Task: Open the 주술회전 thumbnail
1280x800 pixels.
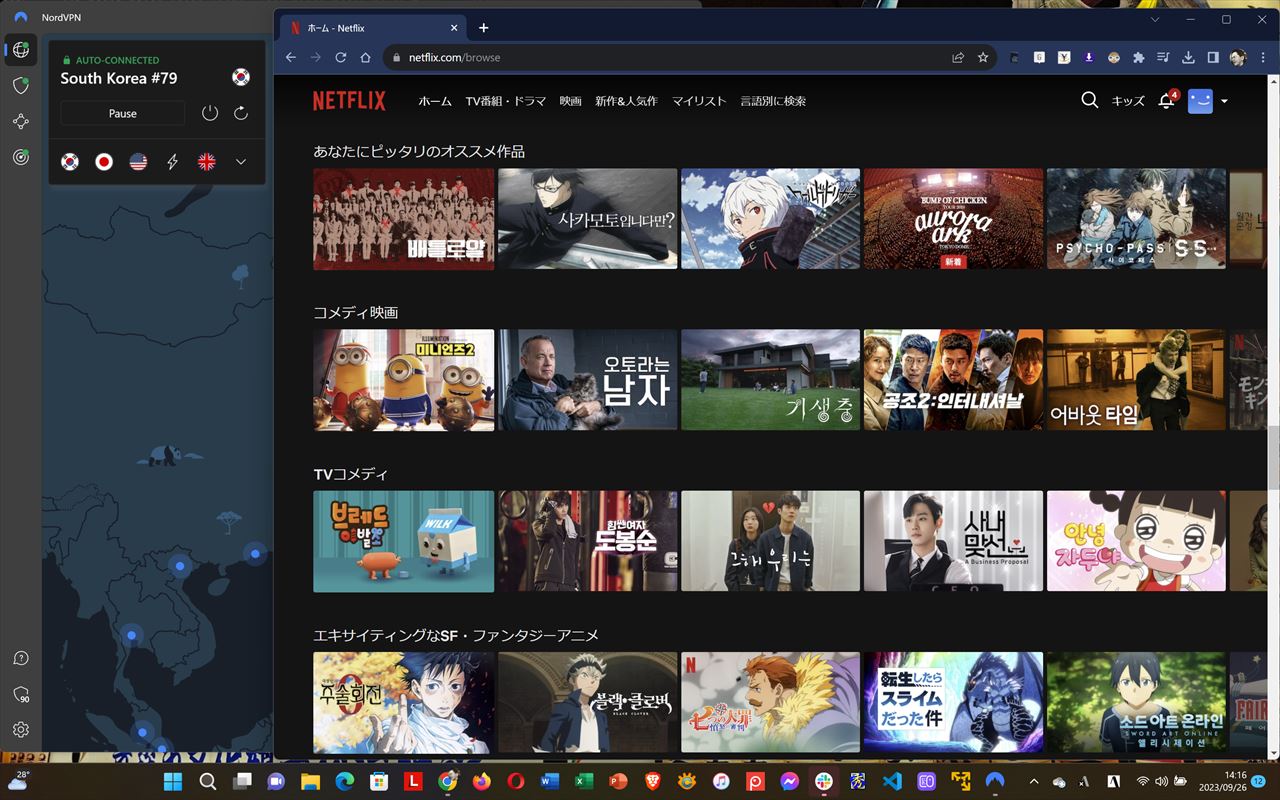Action: point(404,702)
